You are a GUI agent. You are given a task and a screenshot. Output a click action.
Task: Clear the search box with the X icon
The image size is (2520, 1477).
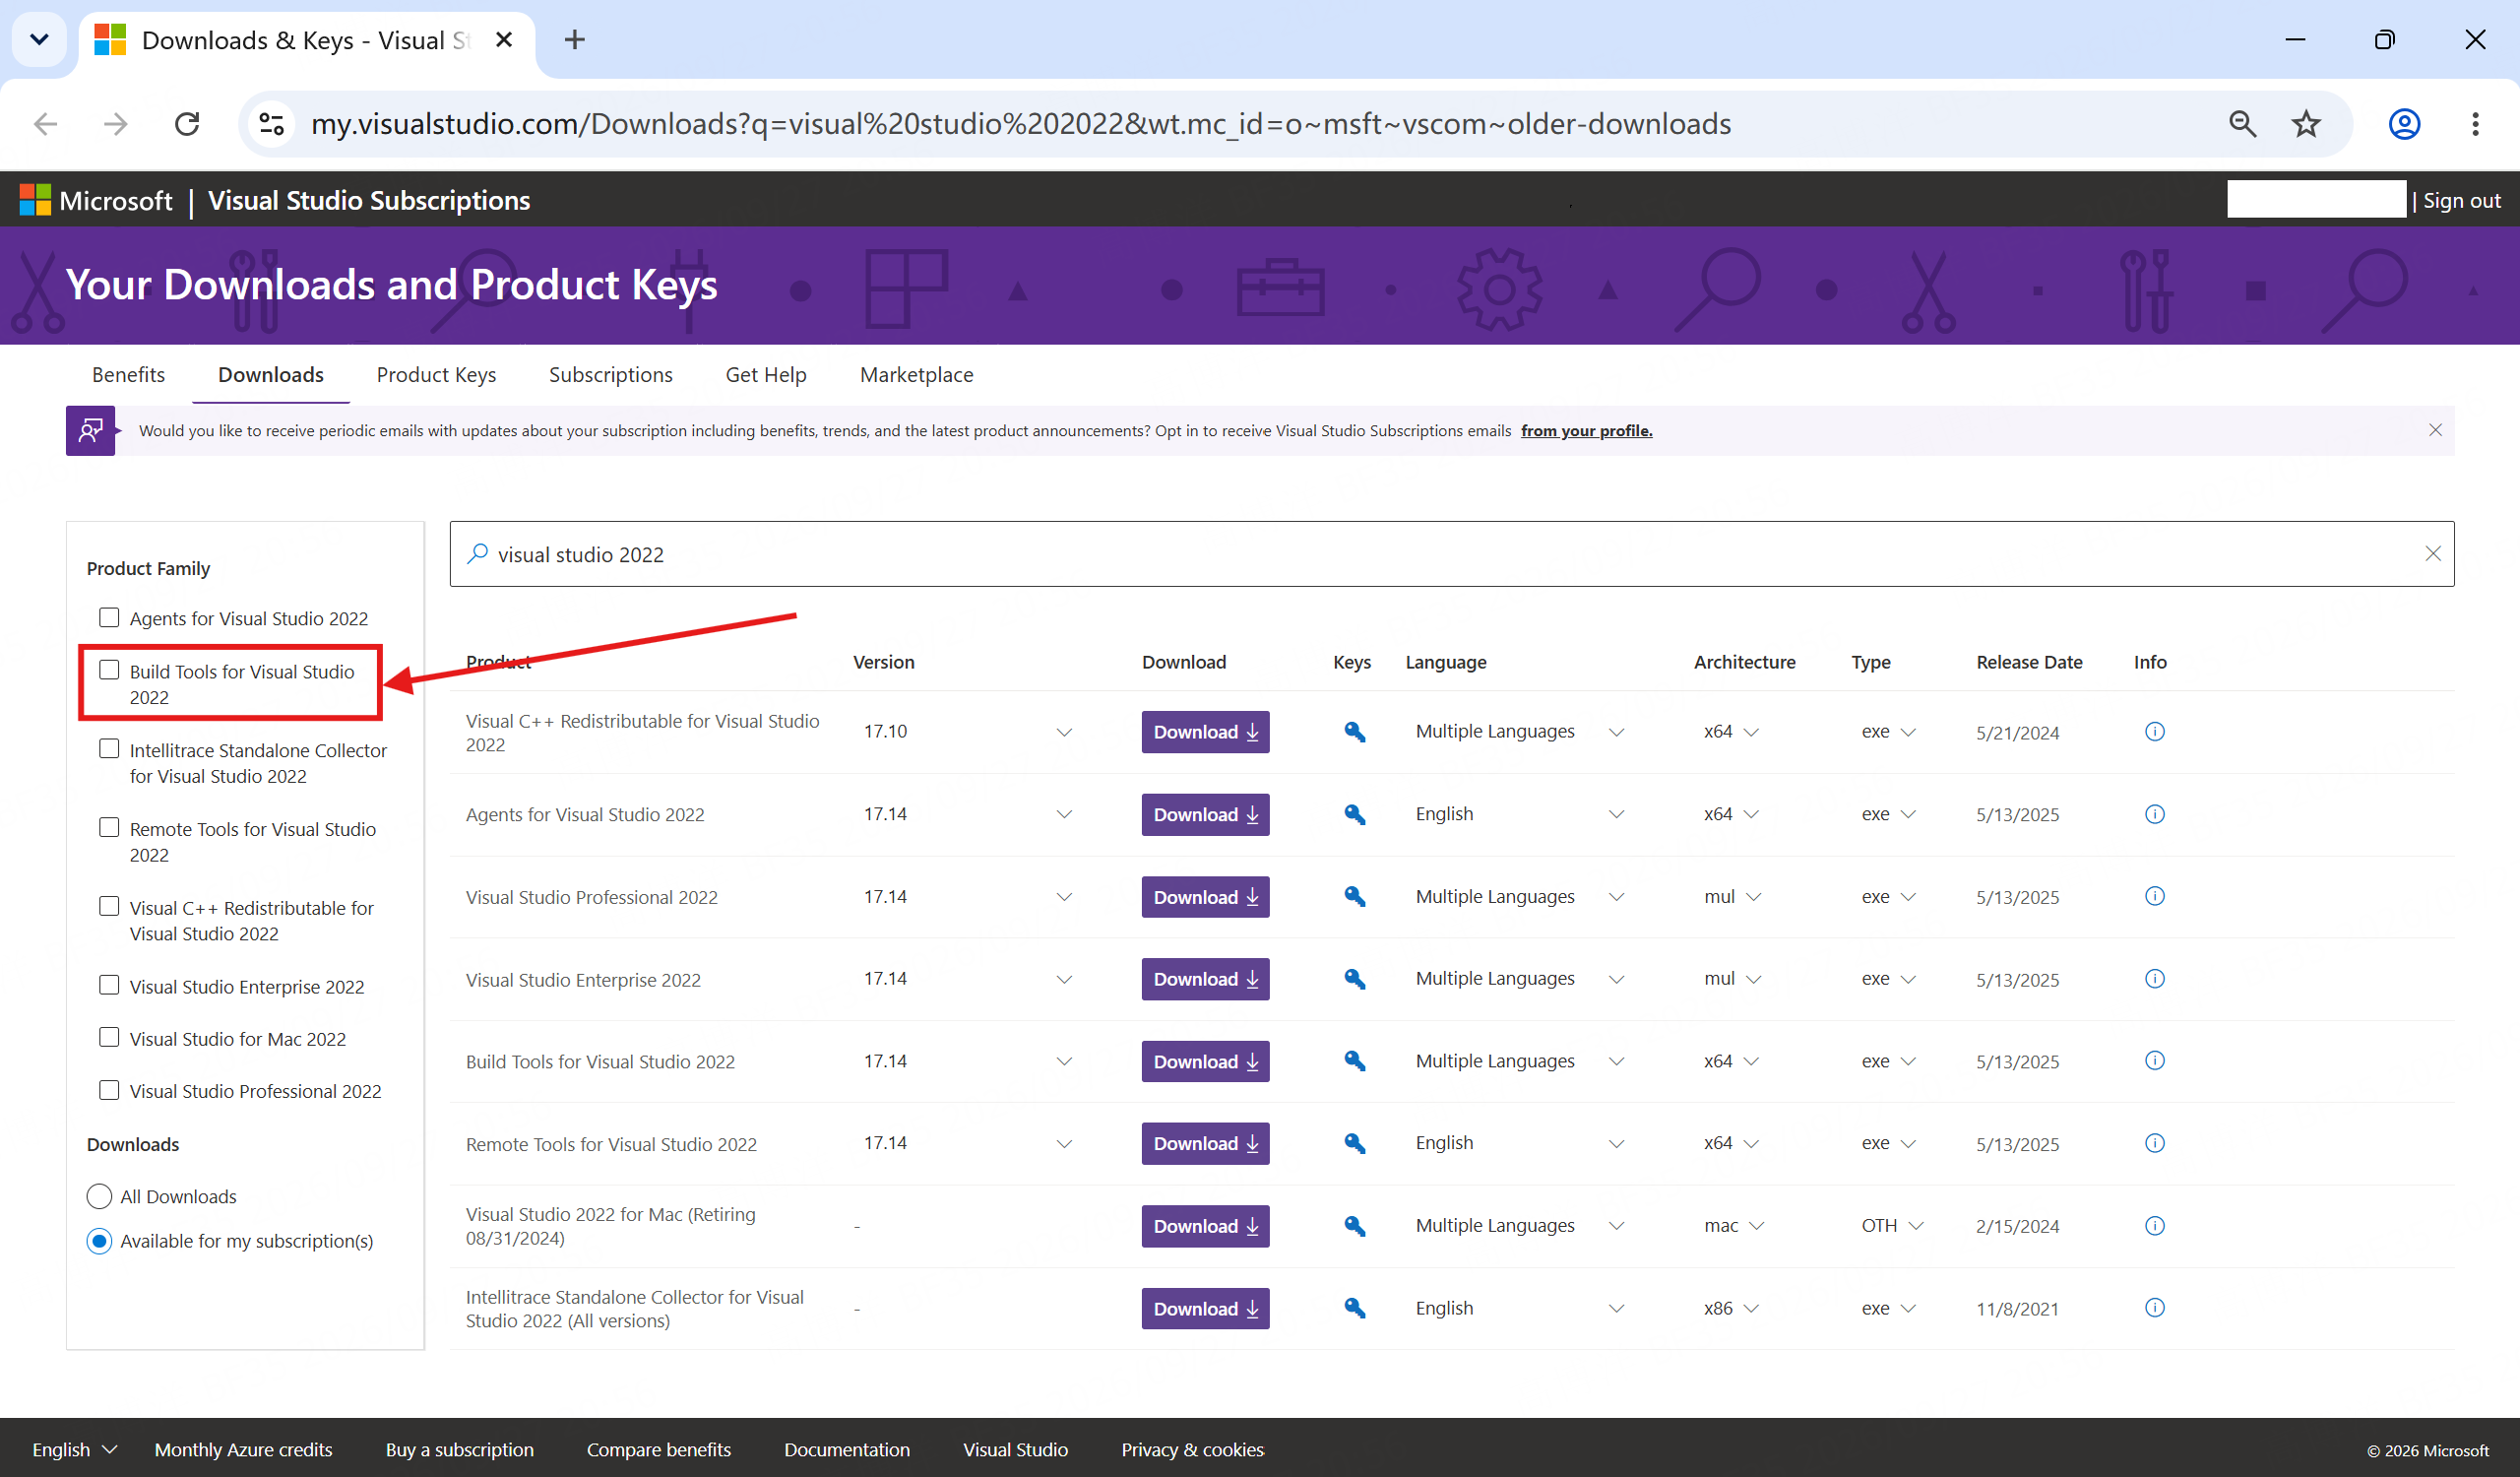click(x=2432, y=554)
